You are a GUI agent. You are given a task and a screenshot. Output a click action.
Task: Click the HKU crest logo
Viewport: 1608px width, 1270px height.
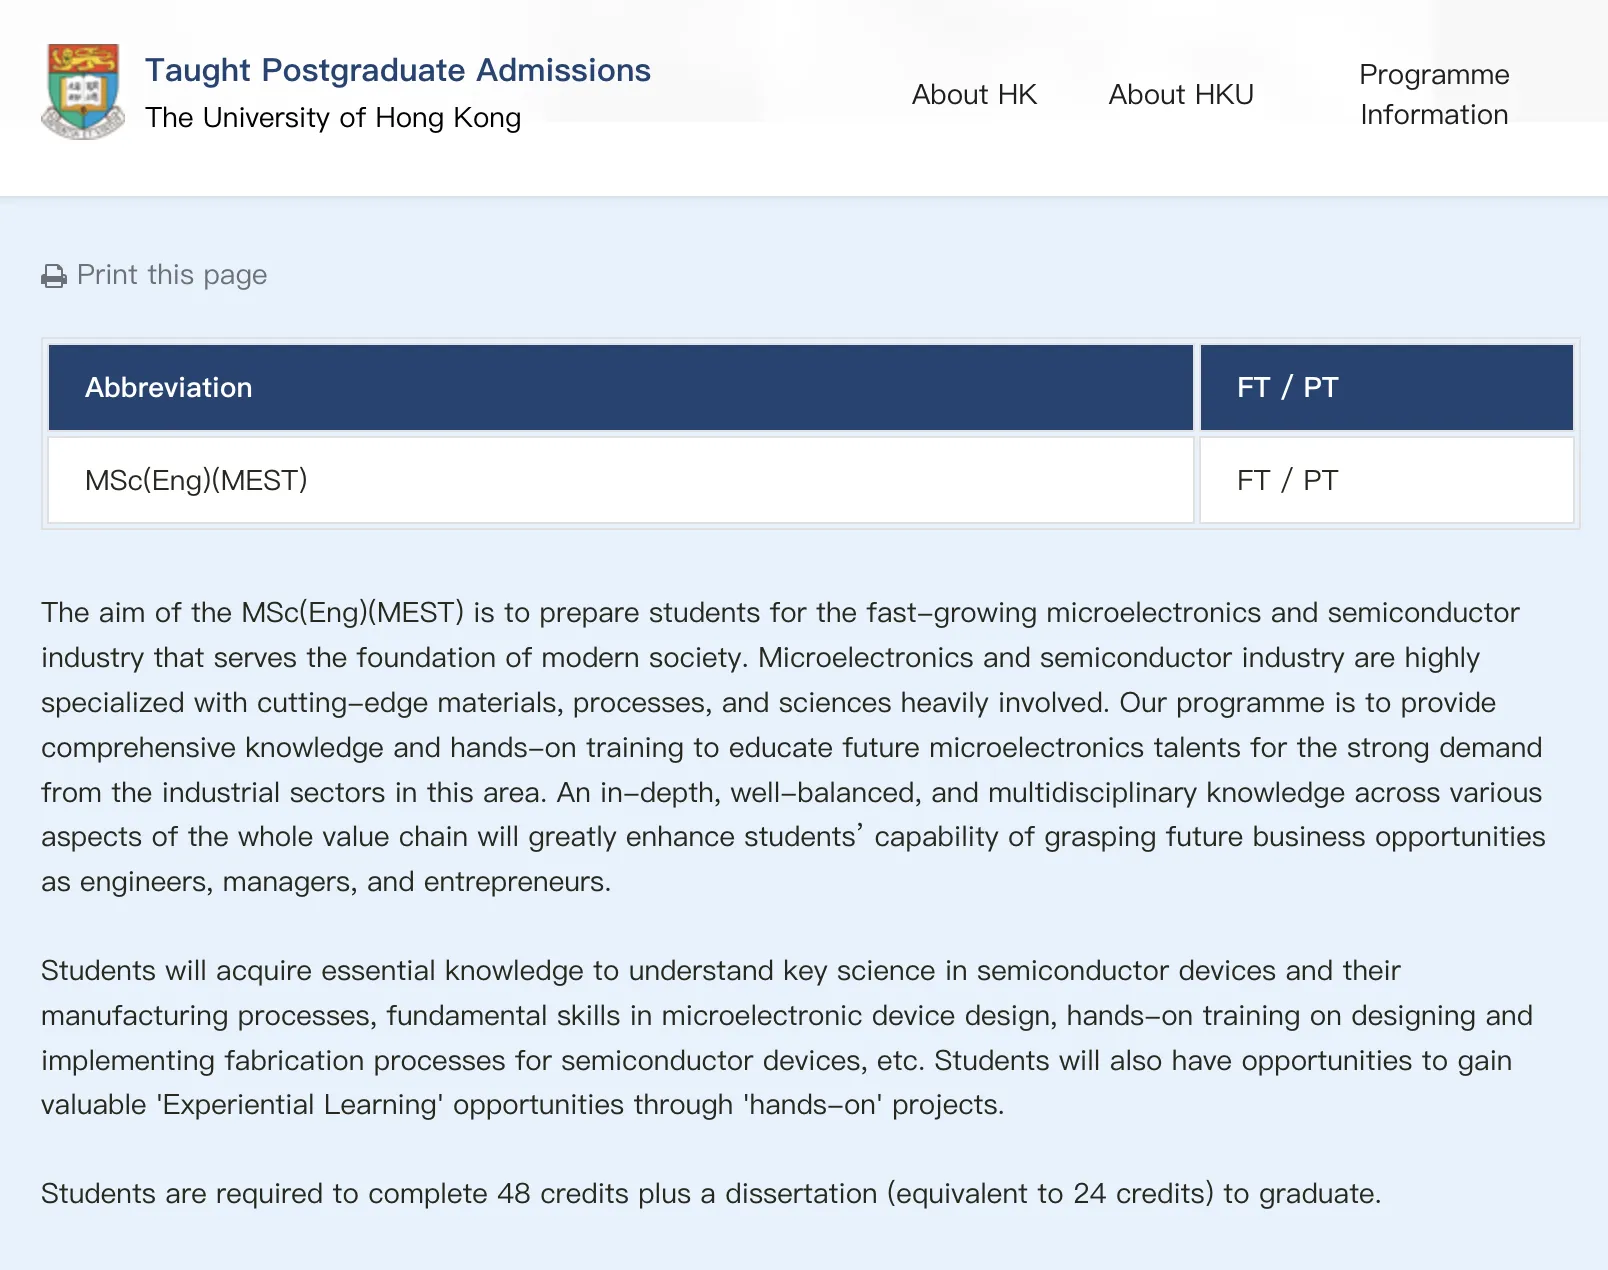83,91
